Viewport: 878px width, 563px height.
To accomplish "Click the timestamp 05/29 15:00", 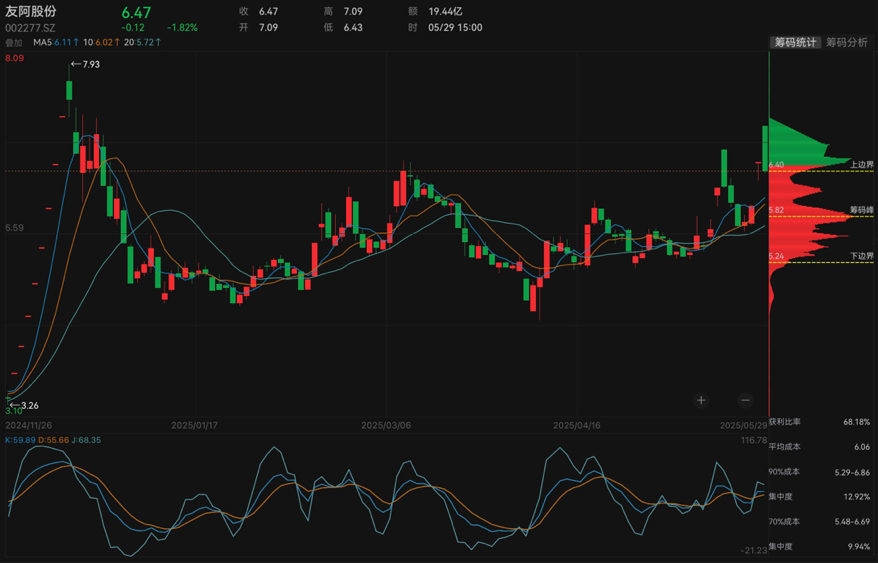I will click(x=455, y=27).
